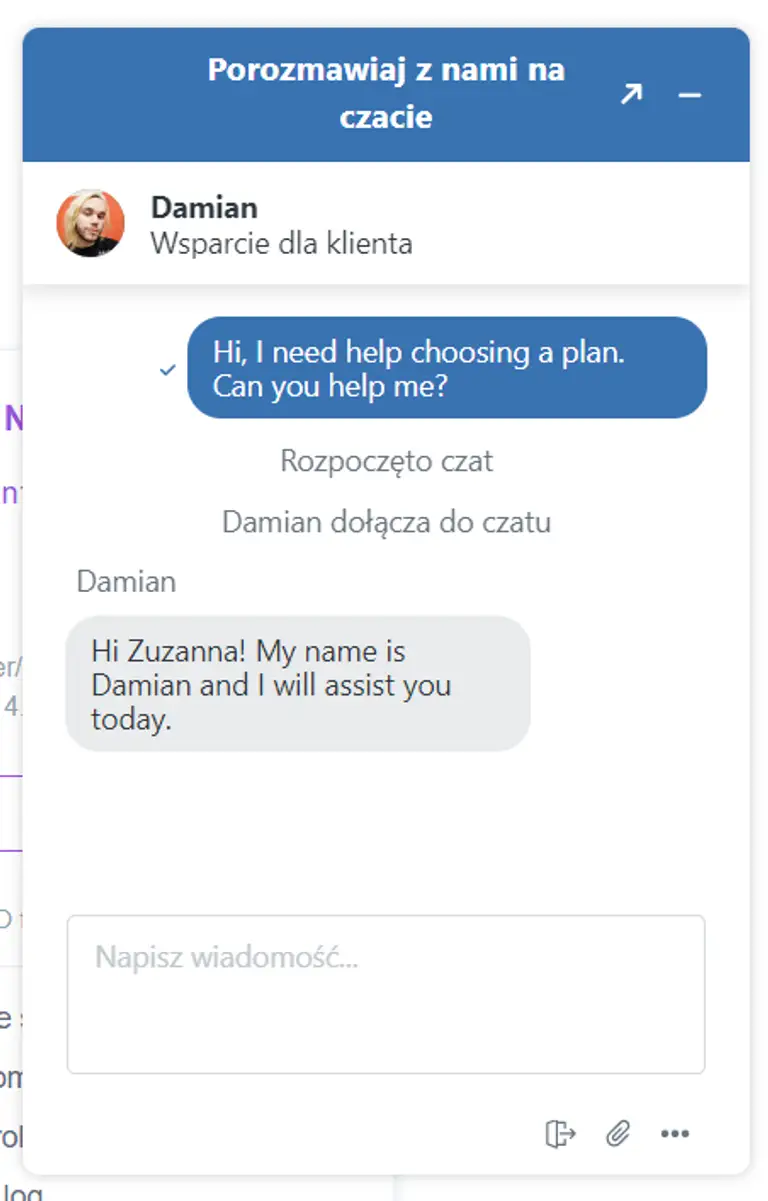This screenshot has height=1201, width=768.
Task: Select the 'Porozmawiaj z nami na czacie' header
Action: pyautogui.click(x=386, y=94)
